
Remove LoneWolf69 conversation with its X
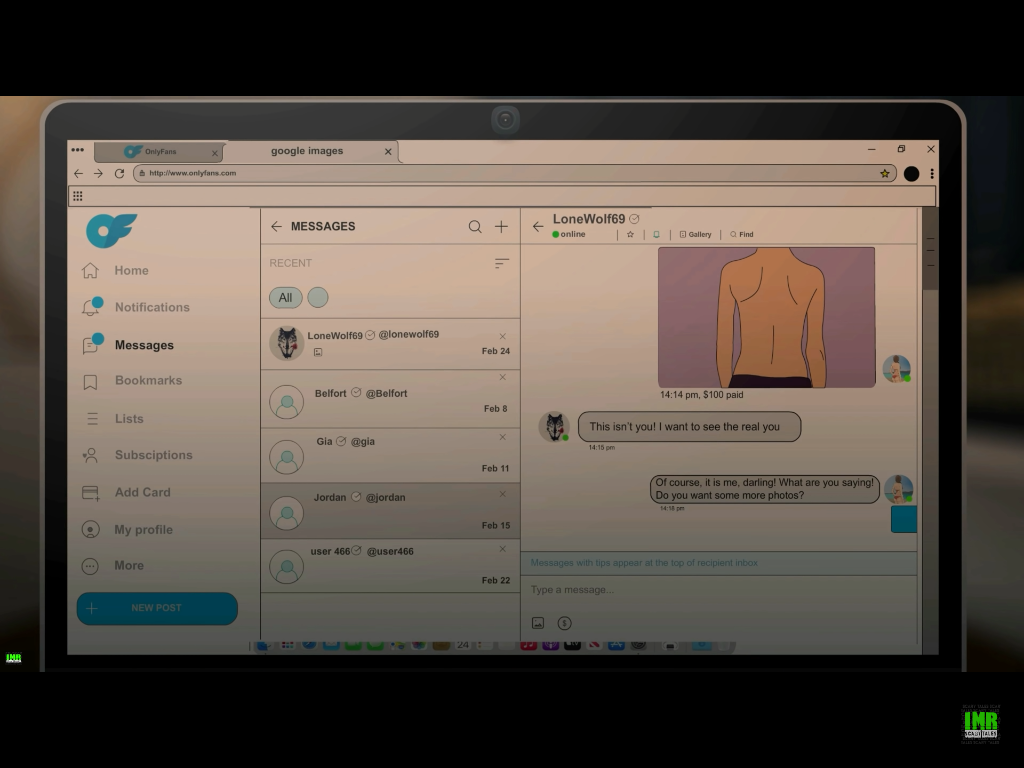click(x=503, y=336)
